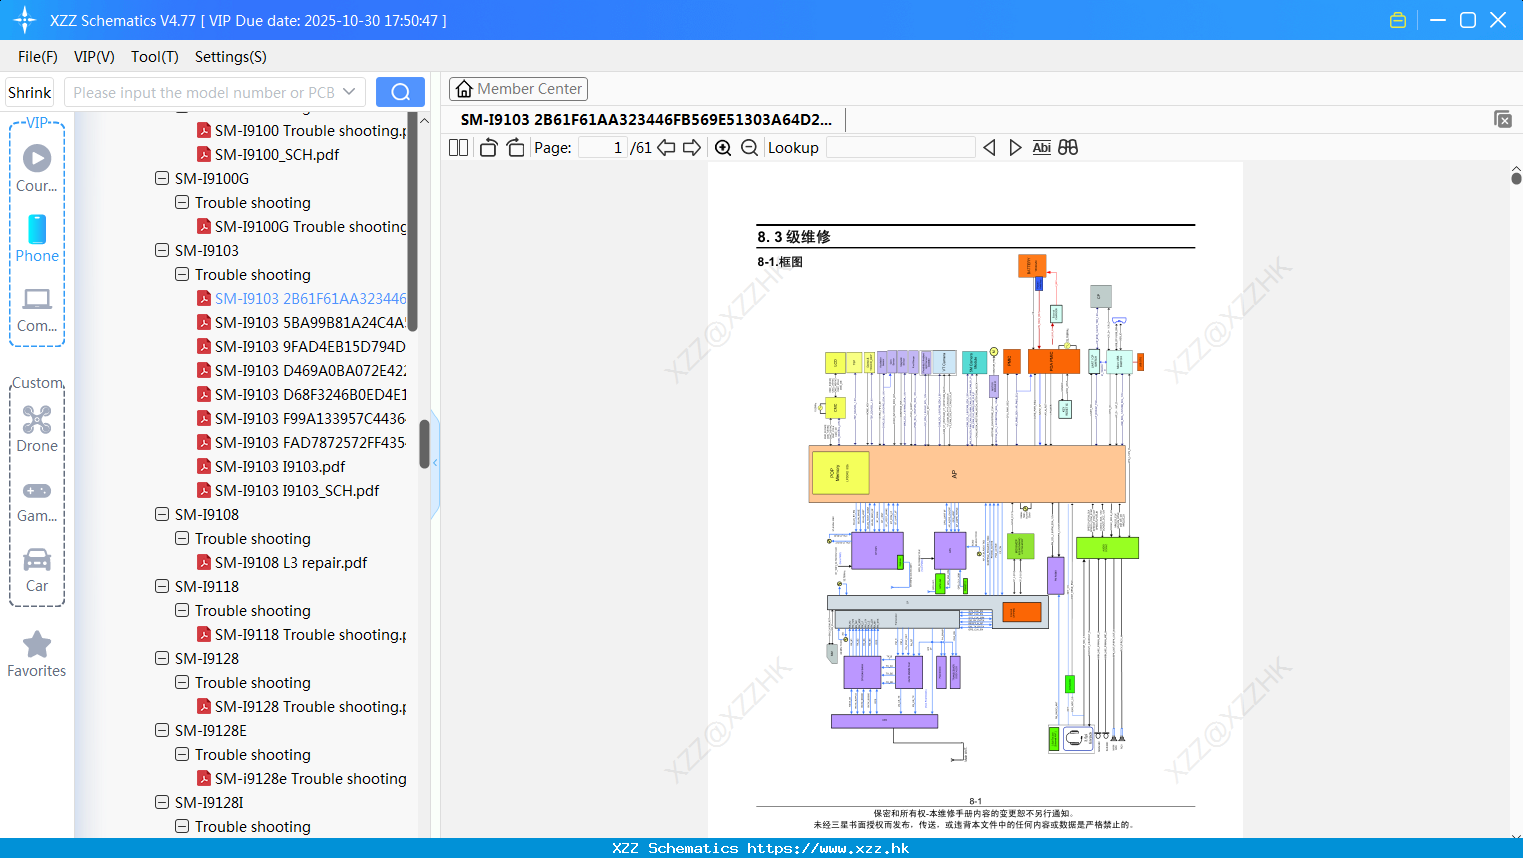Screen dimensions: 1523x858
Task: Click the page number field
Action: click(x=603, y=147)
